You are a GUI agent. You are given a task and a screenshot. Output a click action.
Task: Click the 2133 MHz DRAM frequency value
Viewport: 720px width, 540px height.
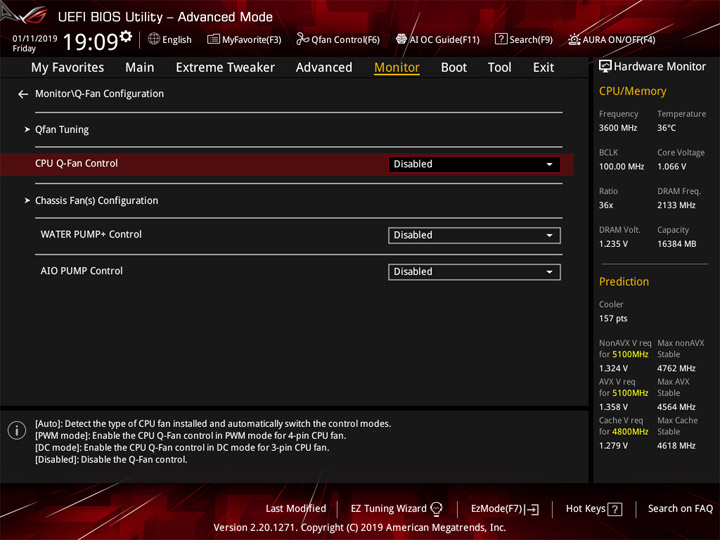(676, 205)
